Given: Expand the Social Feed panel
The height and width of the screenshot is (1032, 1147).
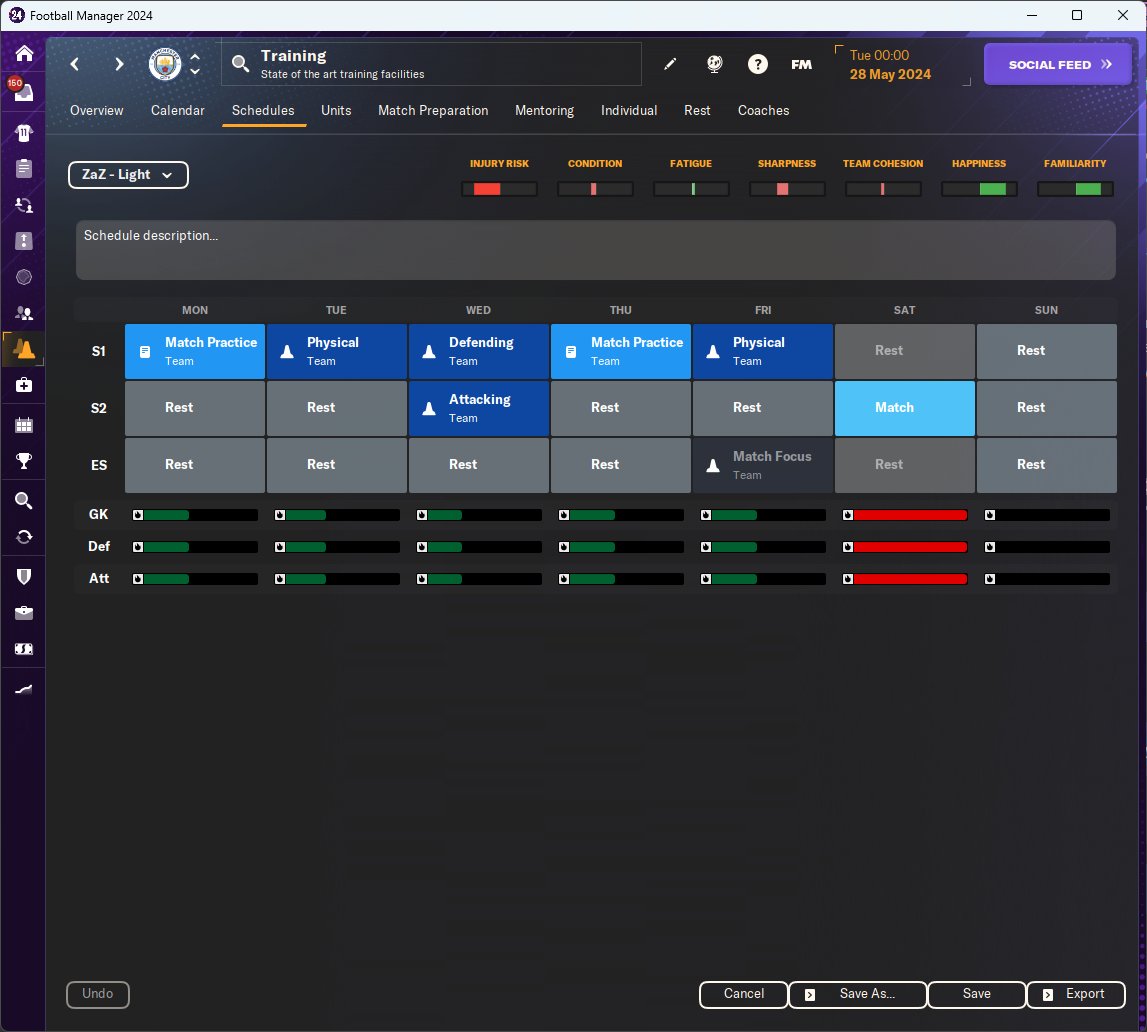Looking at the screenshot, I should point(1057,64).
